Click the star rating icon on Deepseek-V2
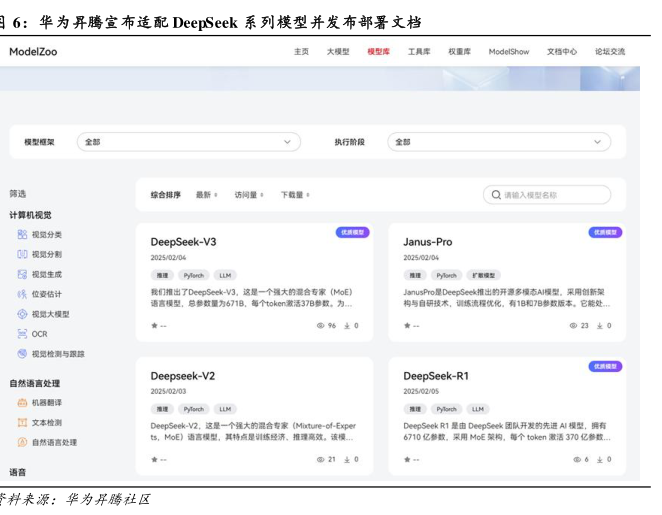662x515 pixels. coord(155,459)
